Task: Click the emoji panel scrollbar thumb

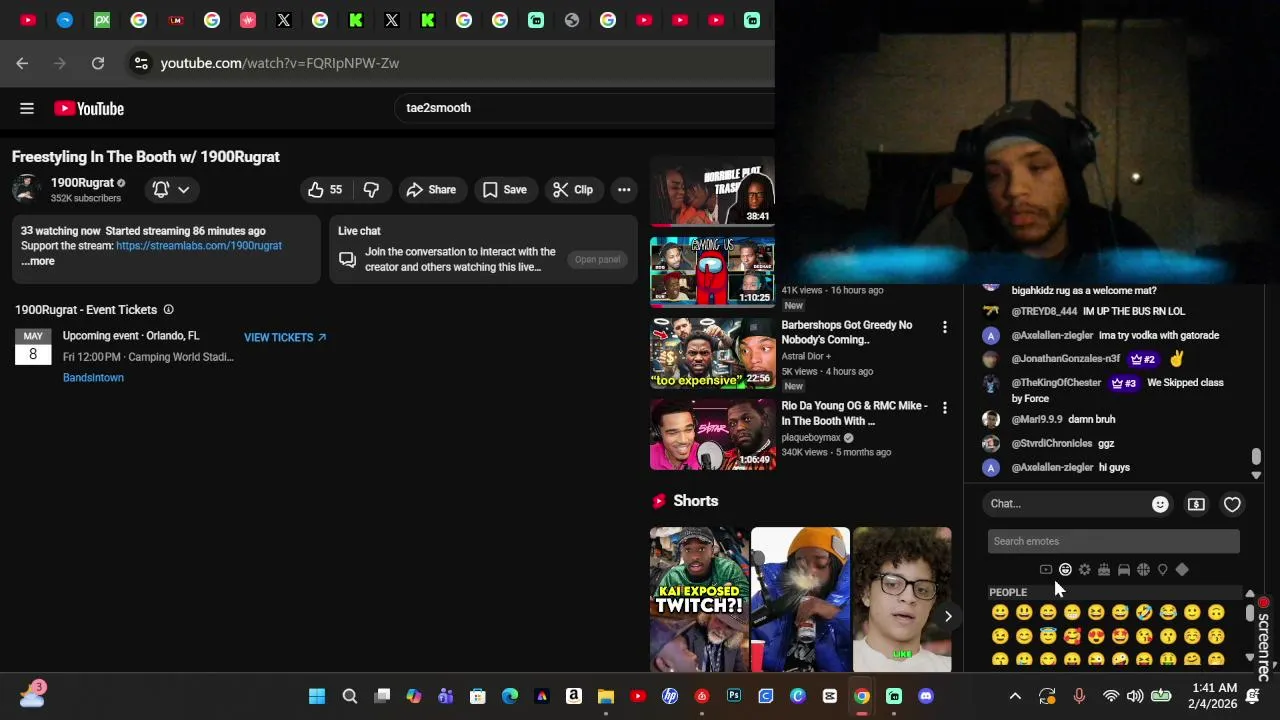Action: tap(1250, 612)
